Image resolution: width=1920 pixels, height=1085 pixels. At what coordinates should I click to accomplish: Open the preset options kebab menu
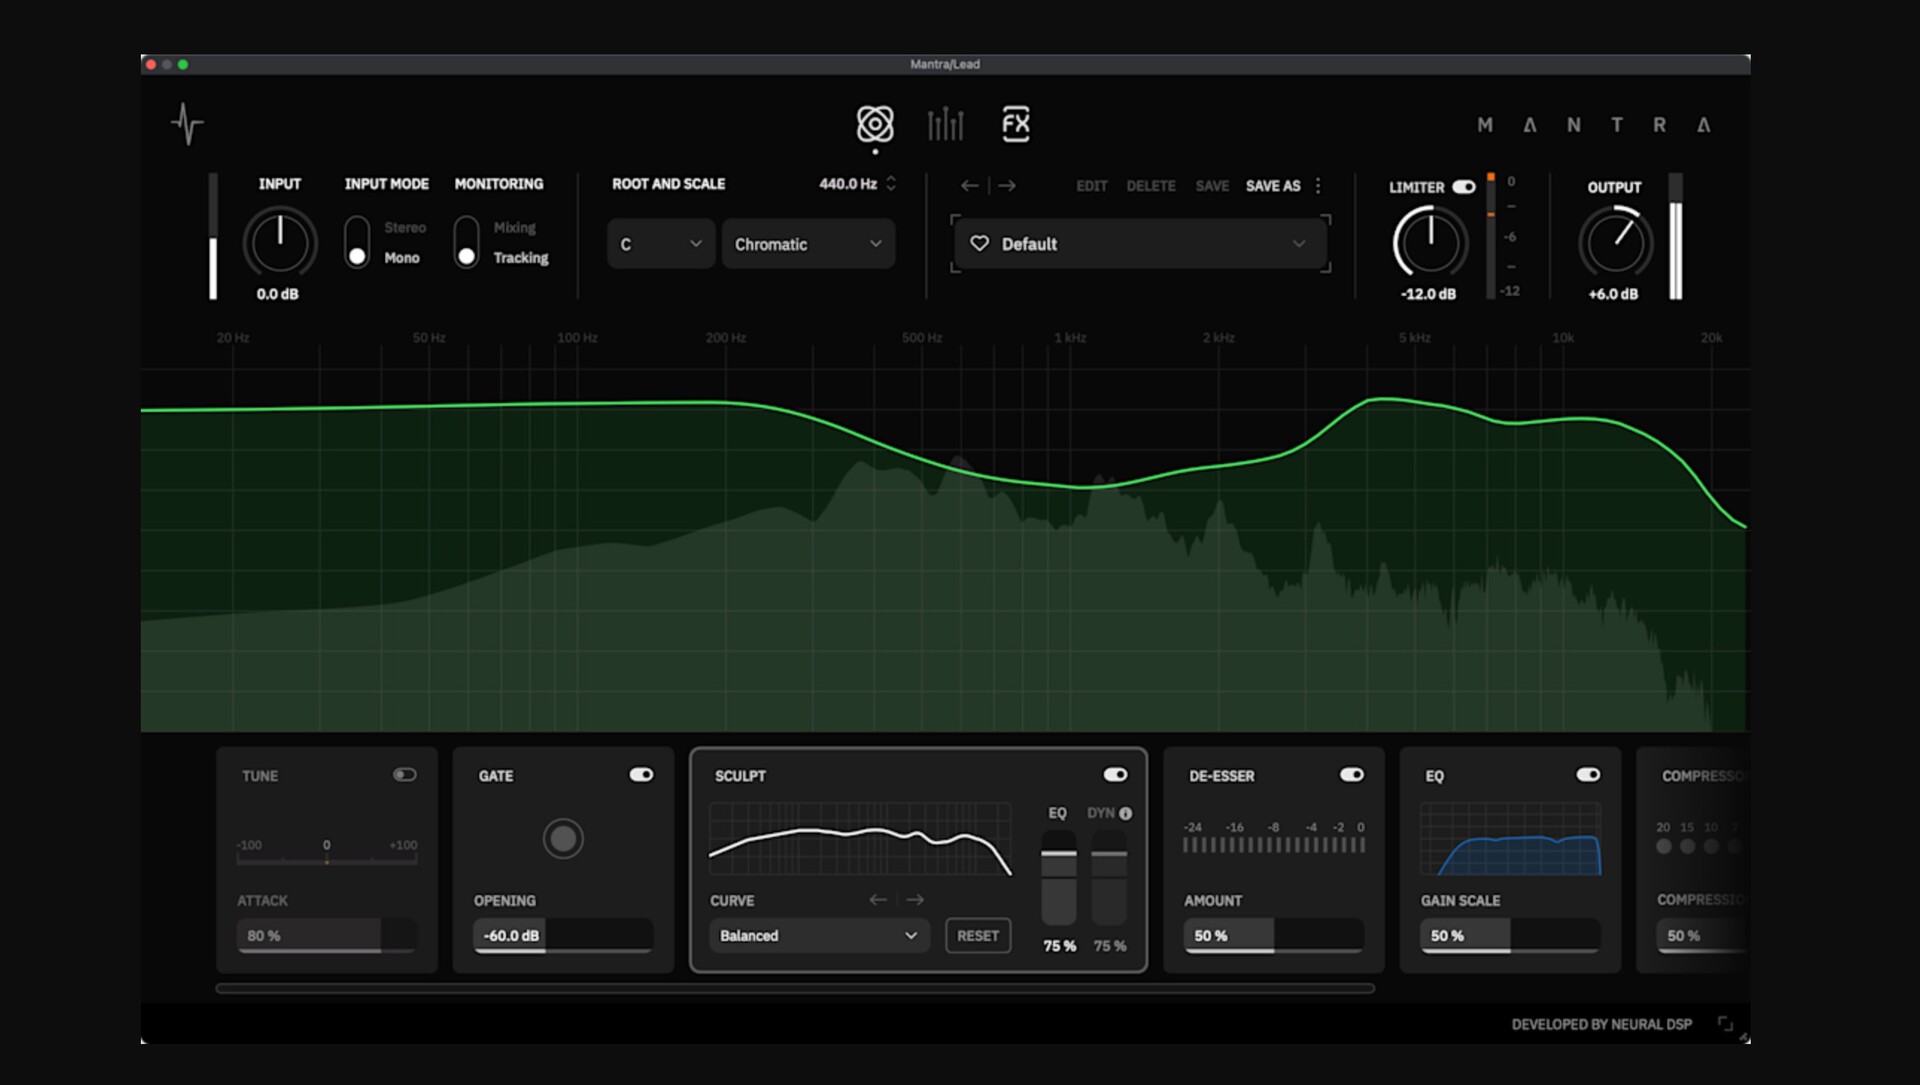coord(1318,185)
